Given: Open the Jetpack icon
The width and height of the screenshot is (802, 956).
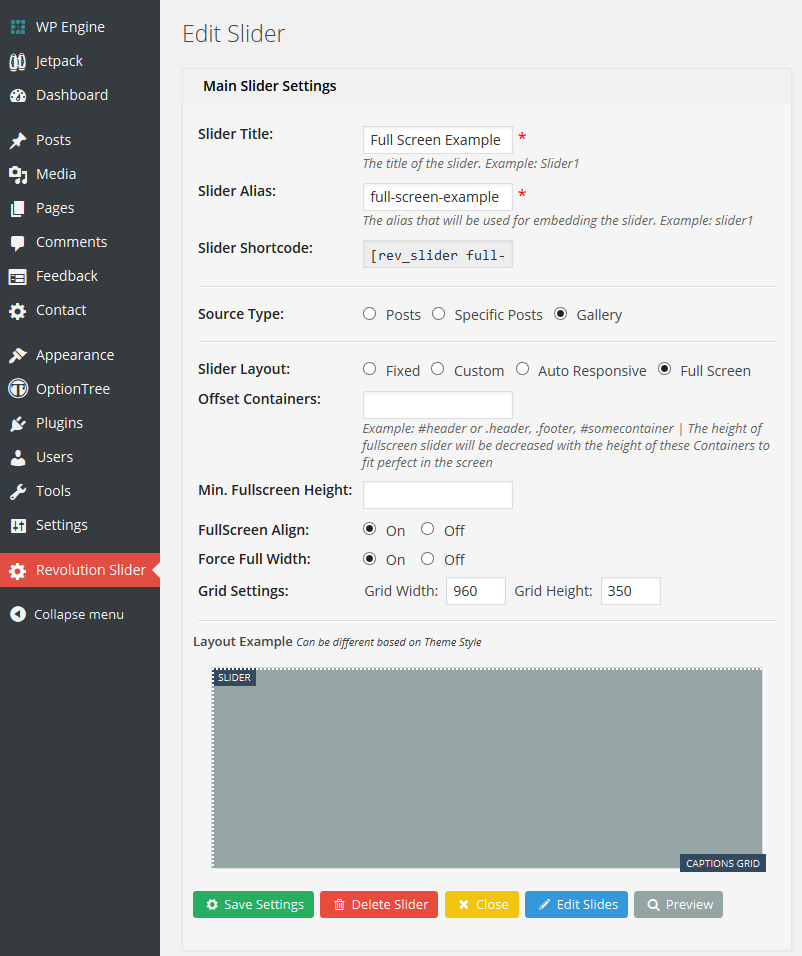Looking at the screenshot, I should (19, 60).
